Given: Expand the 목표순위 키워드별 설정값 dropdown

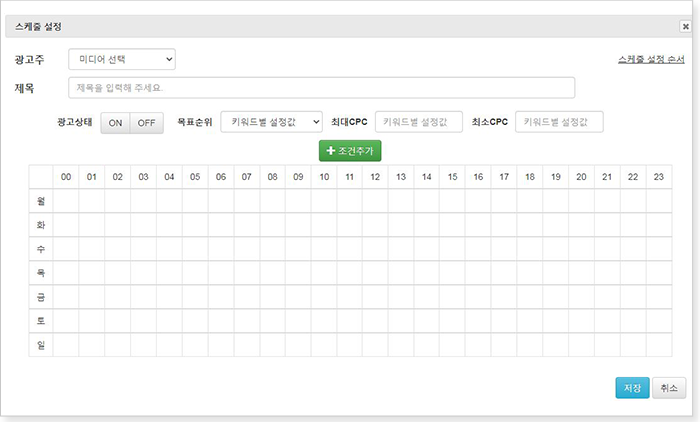Looking at the screenshot, I should [x=271, y=121].
